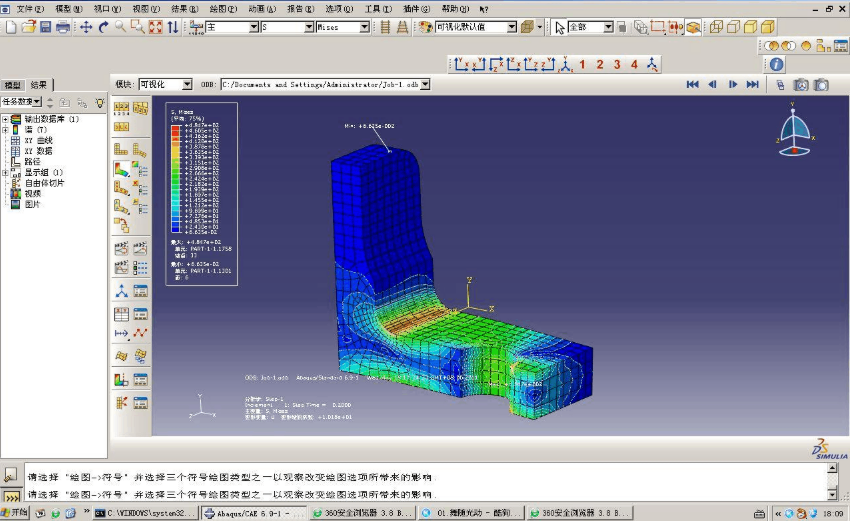This screenshot has height=521, width=850.
Task: Click the Animate Scale Factor icon
Action: [121, 248]
